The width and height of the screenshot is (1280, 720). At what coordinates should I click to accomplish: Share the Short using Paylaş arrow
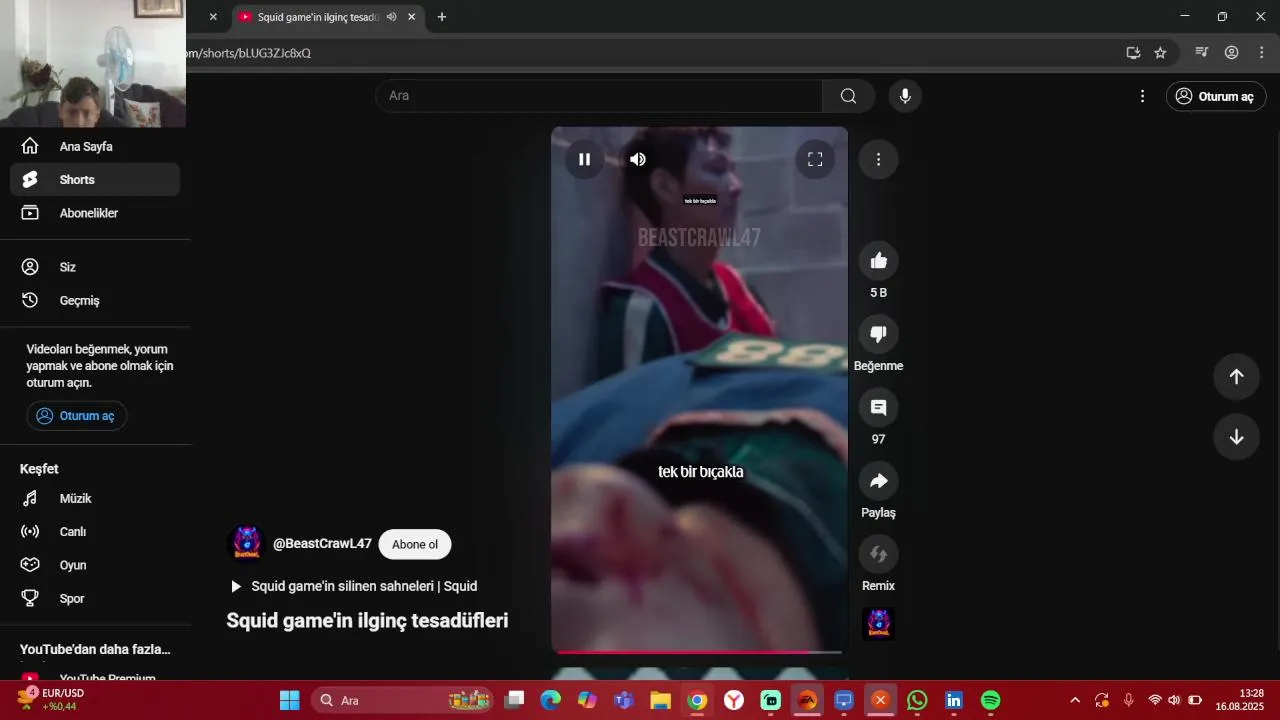[x=879, y=481]
